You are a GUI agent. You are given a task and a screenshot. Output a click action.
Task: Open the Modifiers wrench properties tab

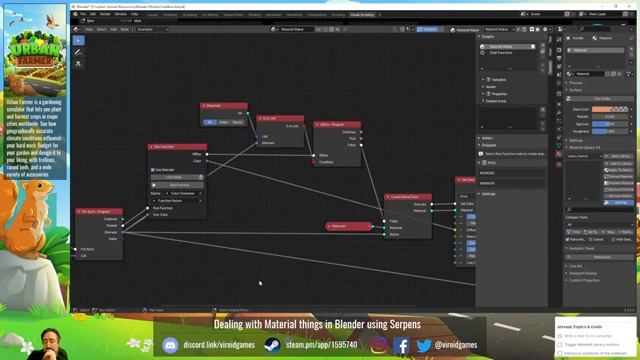(559, 113)
